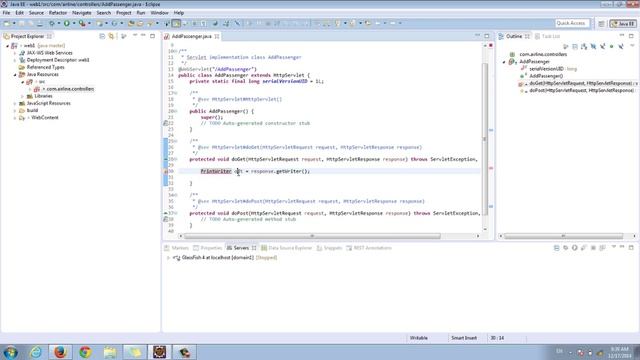Click the Debug bug icon in toolbar
Viewport: 640px width, 360px height.
point(52,23)
